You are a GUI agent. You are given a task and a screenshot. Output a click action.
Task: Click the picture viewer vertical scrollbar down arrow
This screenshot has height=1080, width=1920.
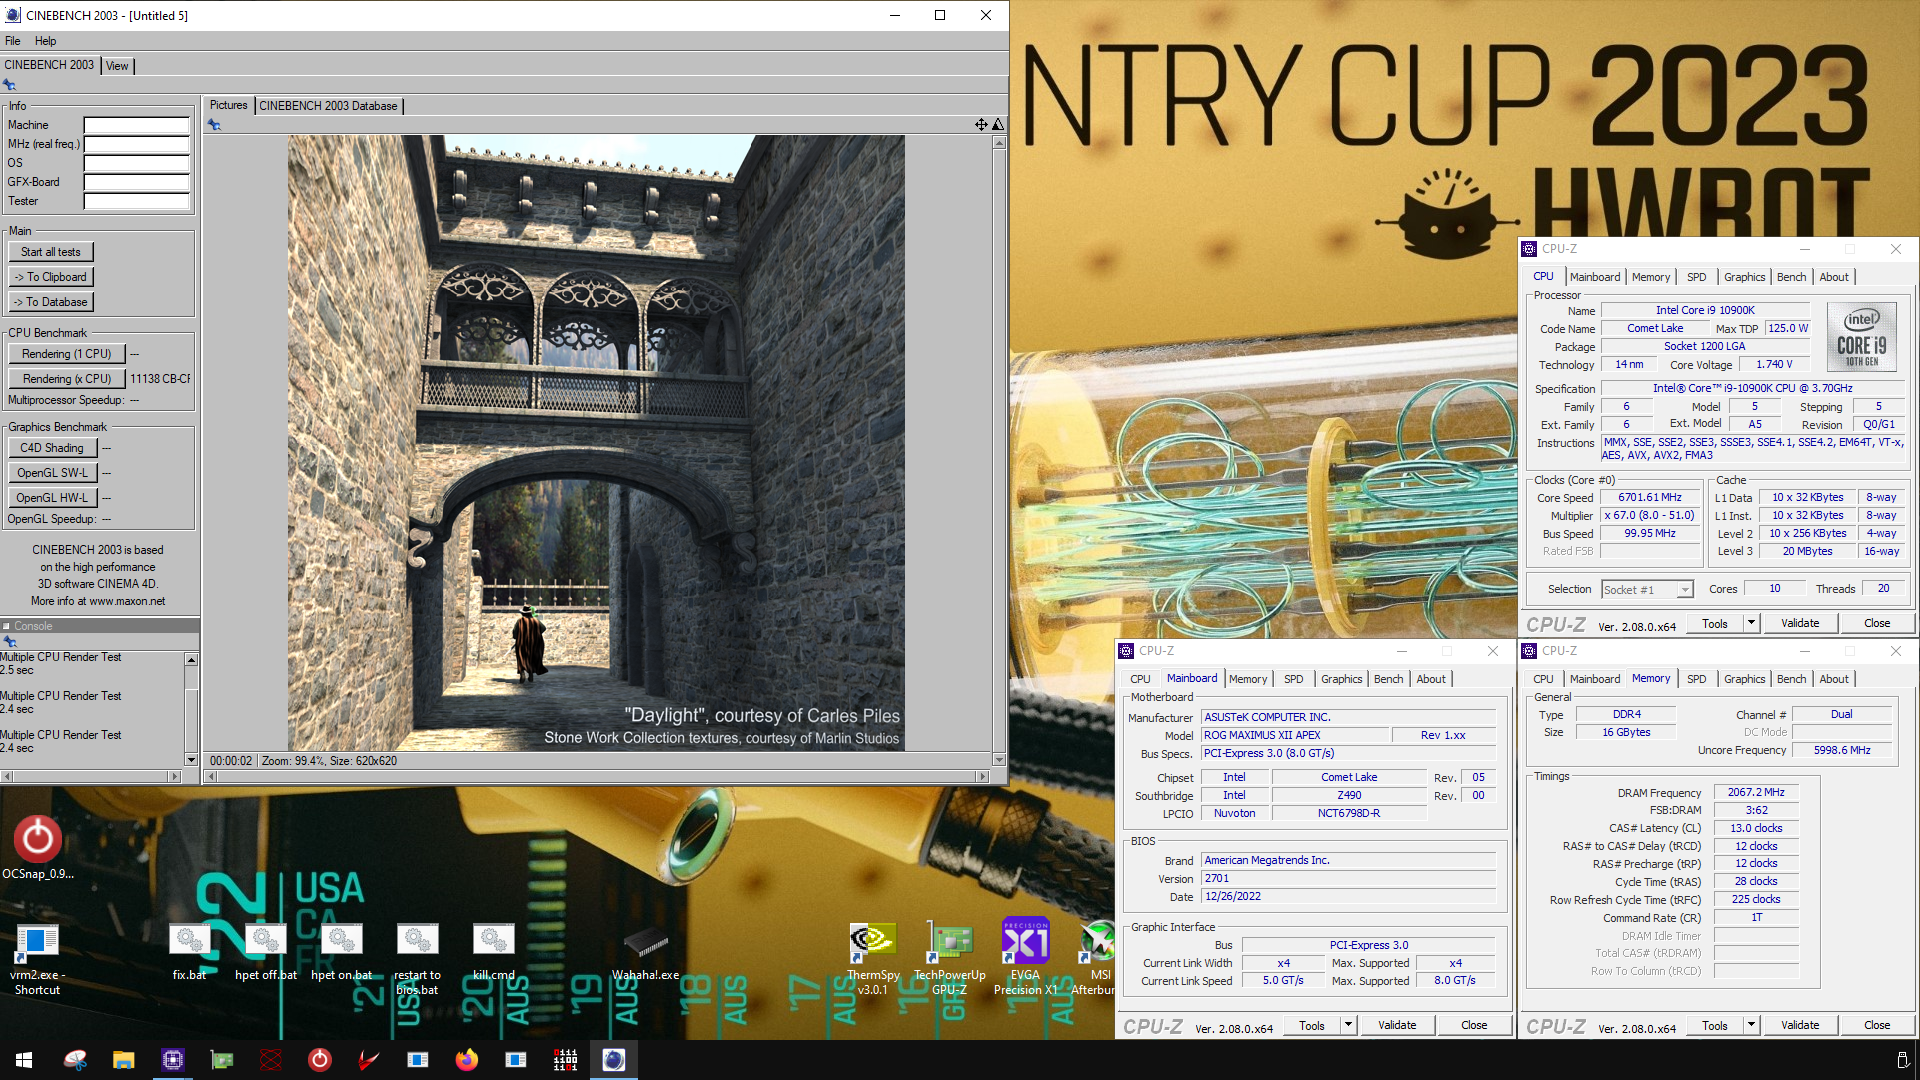(998, 760)
